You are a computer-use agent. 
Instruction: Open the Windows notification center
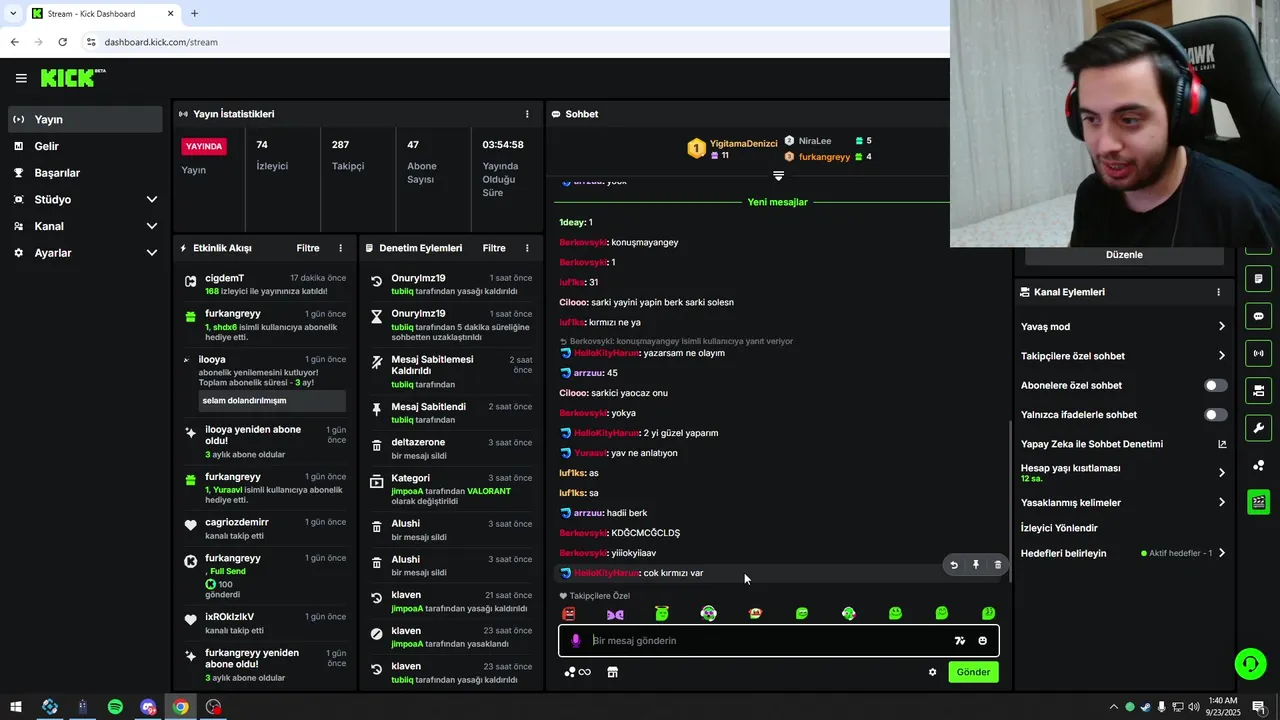[x=1258, y=707]
